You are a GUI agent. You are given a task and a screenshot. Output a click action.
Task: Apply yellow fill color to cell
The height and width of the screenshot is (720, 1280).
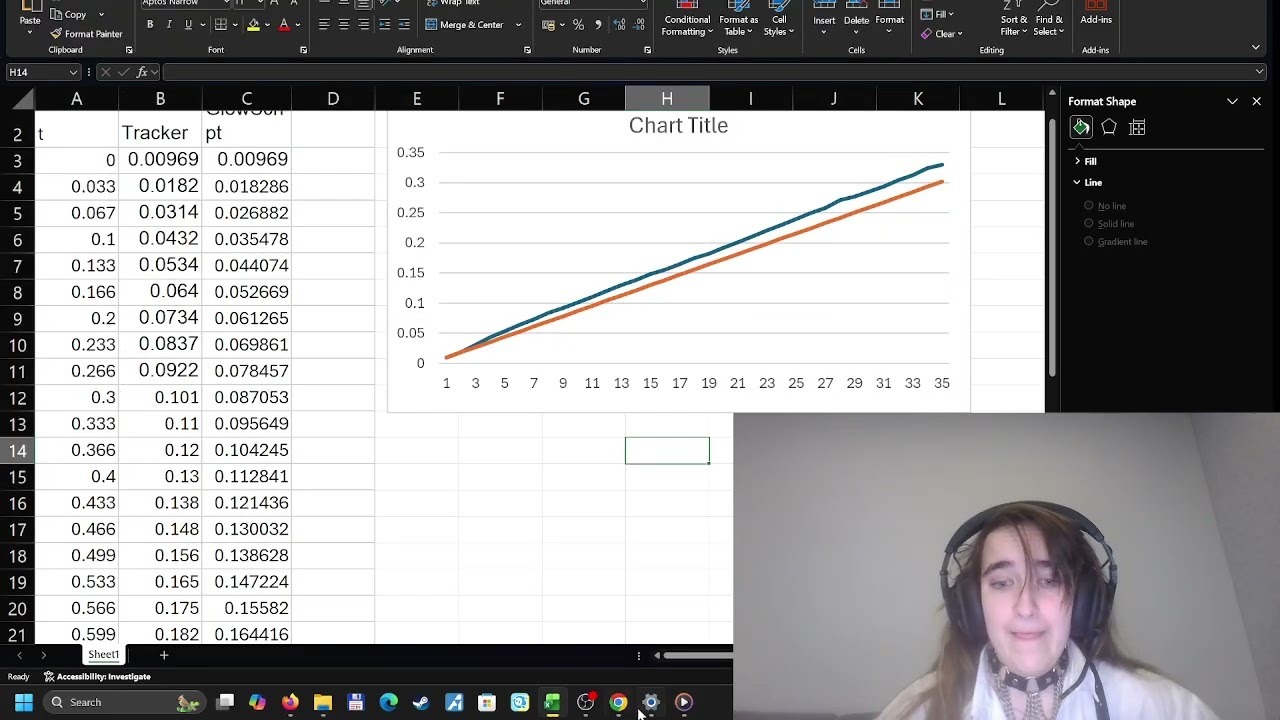point(253,24)
